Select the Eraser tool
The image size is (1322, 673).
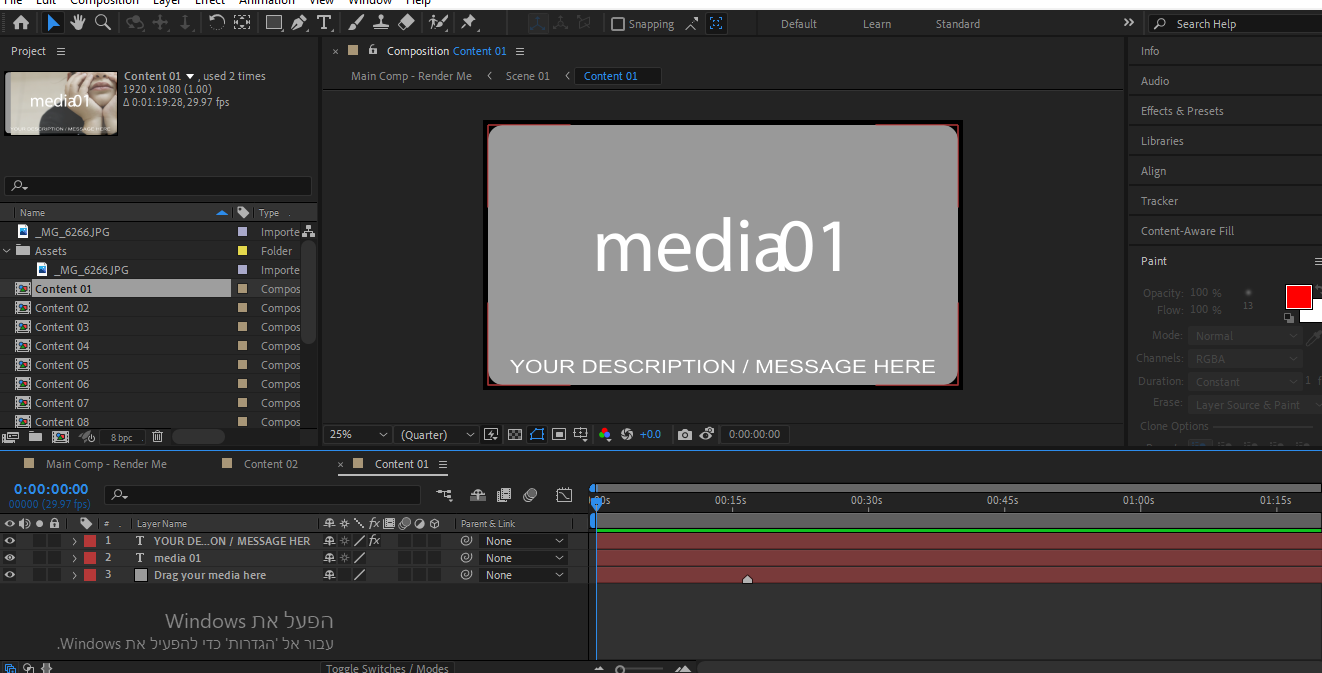(406, 23)
